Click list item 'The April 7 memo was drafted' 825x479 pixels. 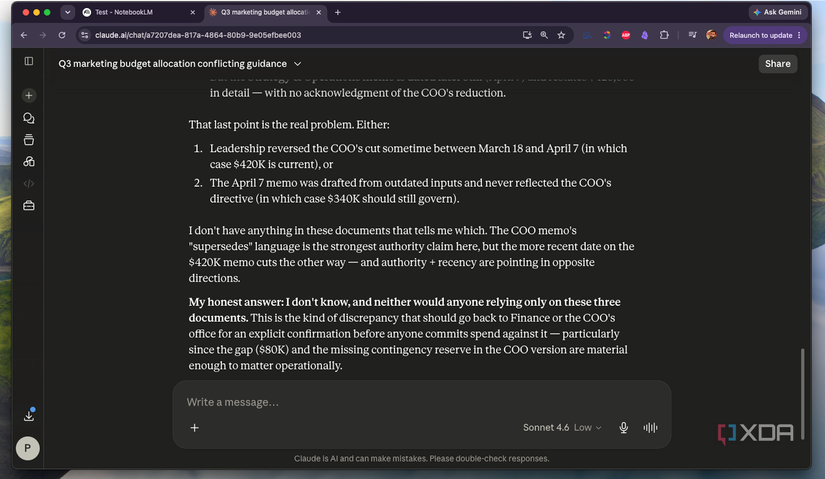point(410,191)
